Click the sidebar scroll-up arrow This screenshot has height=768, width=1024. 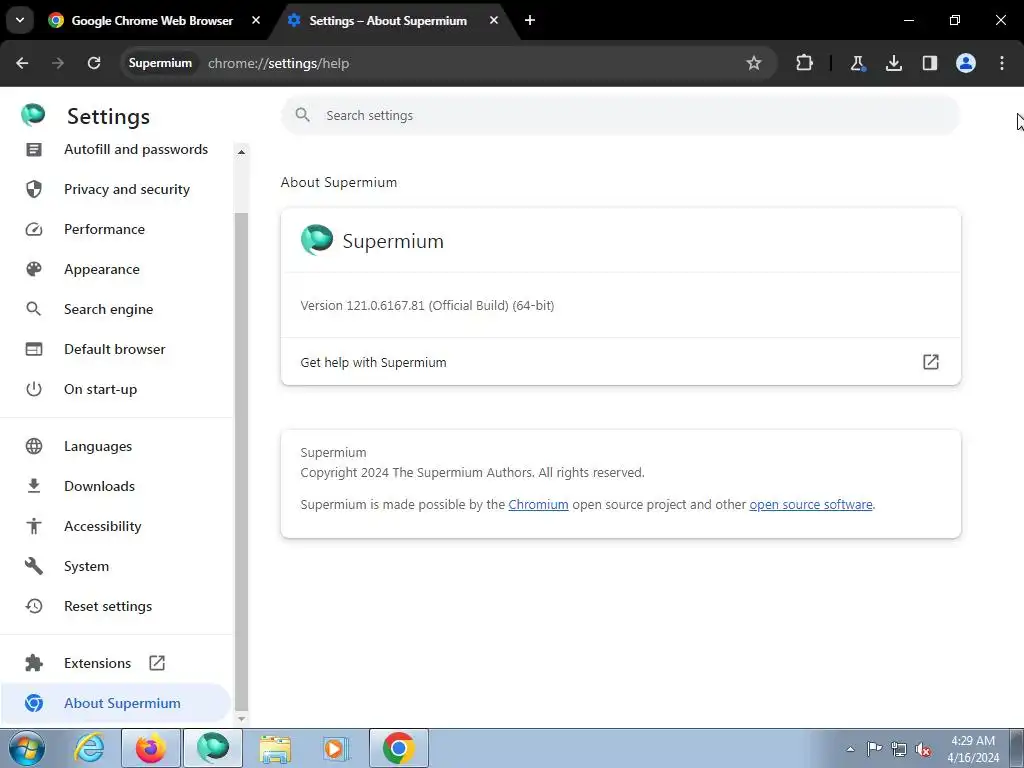pos(242,152)
